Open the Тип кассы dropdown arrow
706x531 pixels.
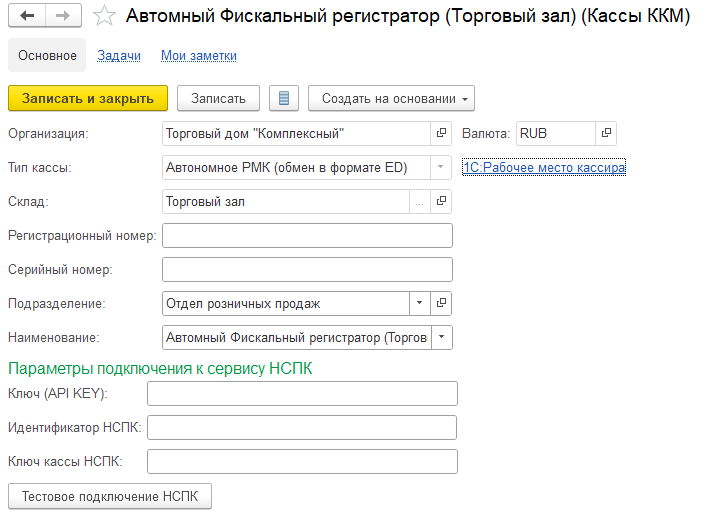pos(441,167)
